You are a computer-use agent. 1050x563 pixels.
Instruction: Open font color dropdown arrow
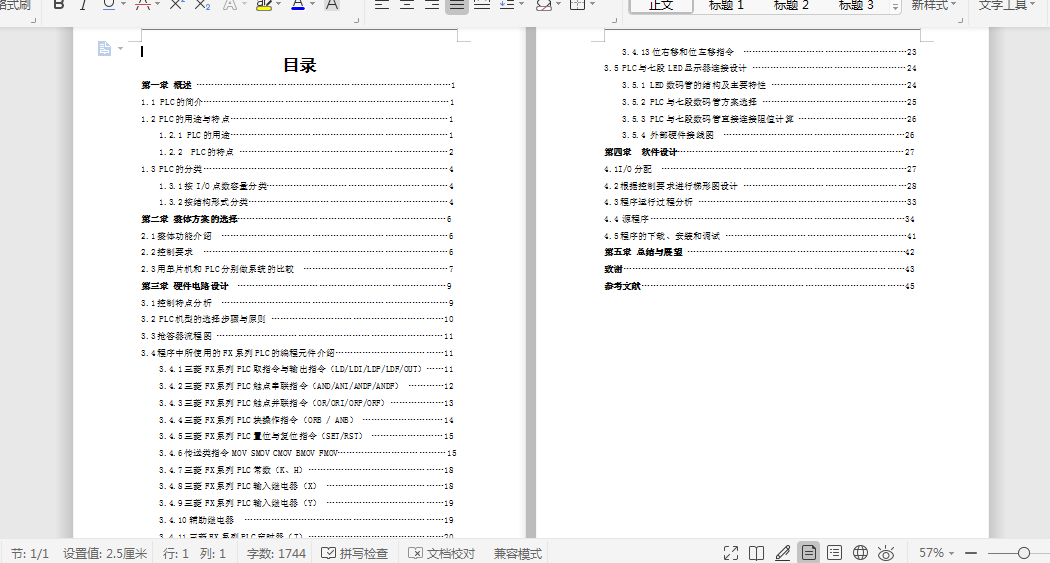tap(312, 5)
